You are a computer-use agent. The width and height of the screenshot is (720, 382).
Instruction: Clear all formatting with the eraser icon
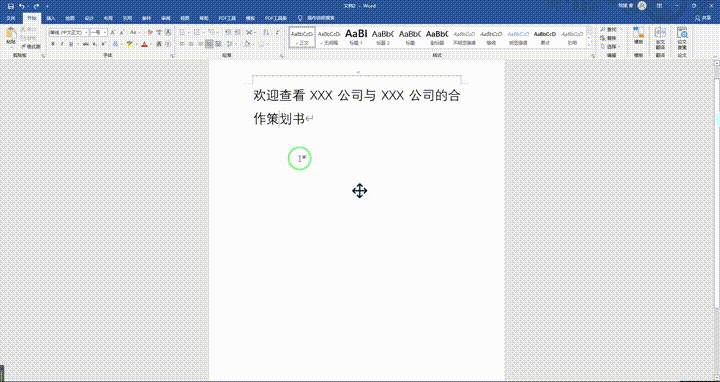tap(150, 33)
